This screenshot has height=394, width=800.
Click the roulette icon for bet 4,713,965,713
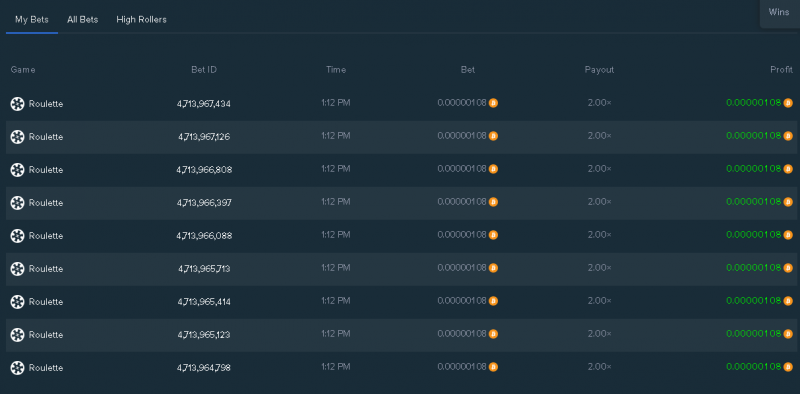17,269
